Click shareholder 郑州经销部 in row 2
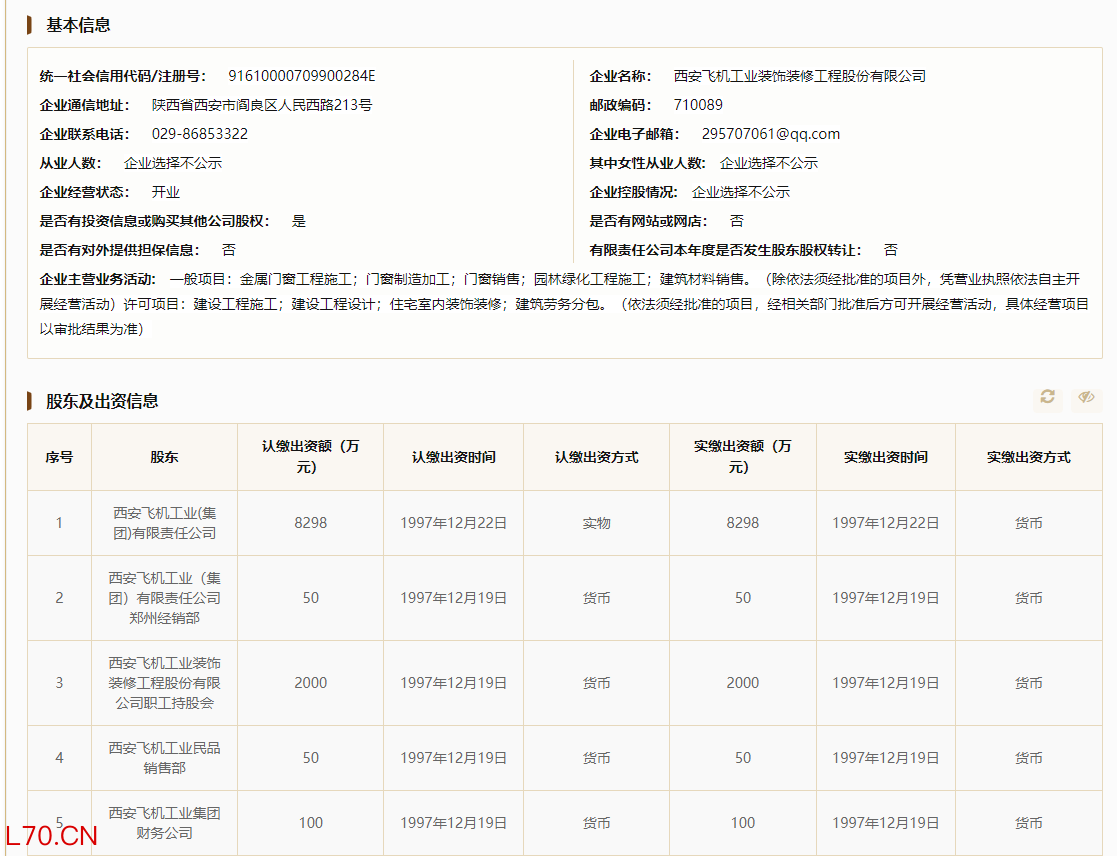Viewport: 1117px width, 856px height. coord(164,598)
